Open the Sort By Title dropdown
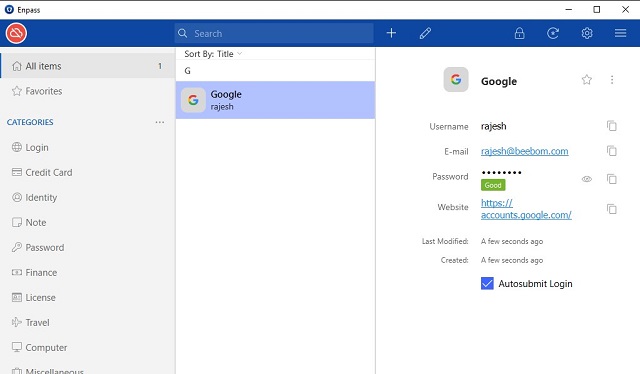This screenshot has height=374, width=640. coord(213,54)
